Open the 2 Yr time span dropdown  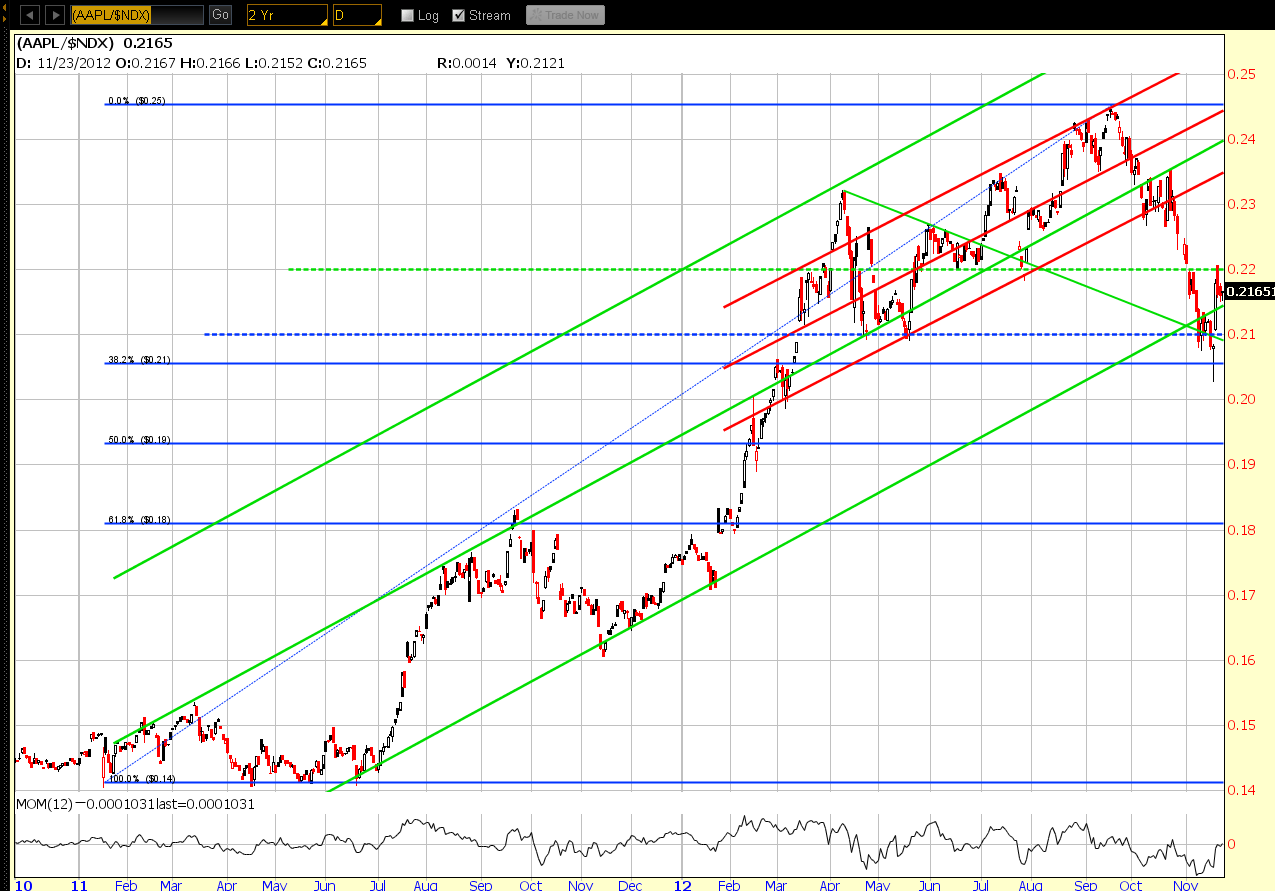[x=287, y=15]
